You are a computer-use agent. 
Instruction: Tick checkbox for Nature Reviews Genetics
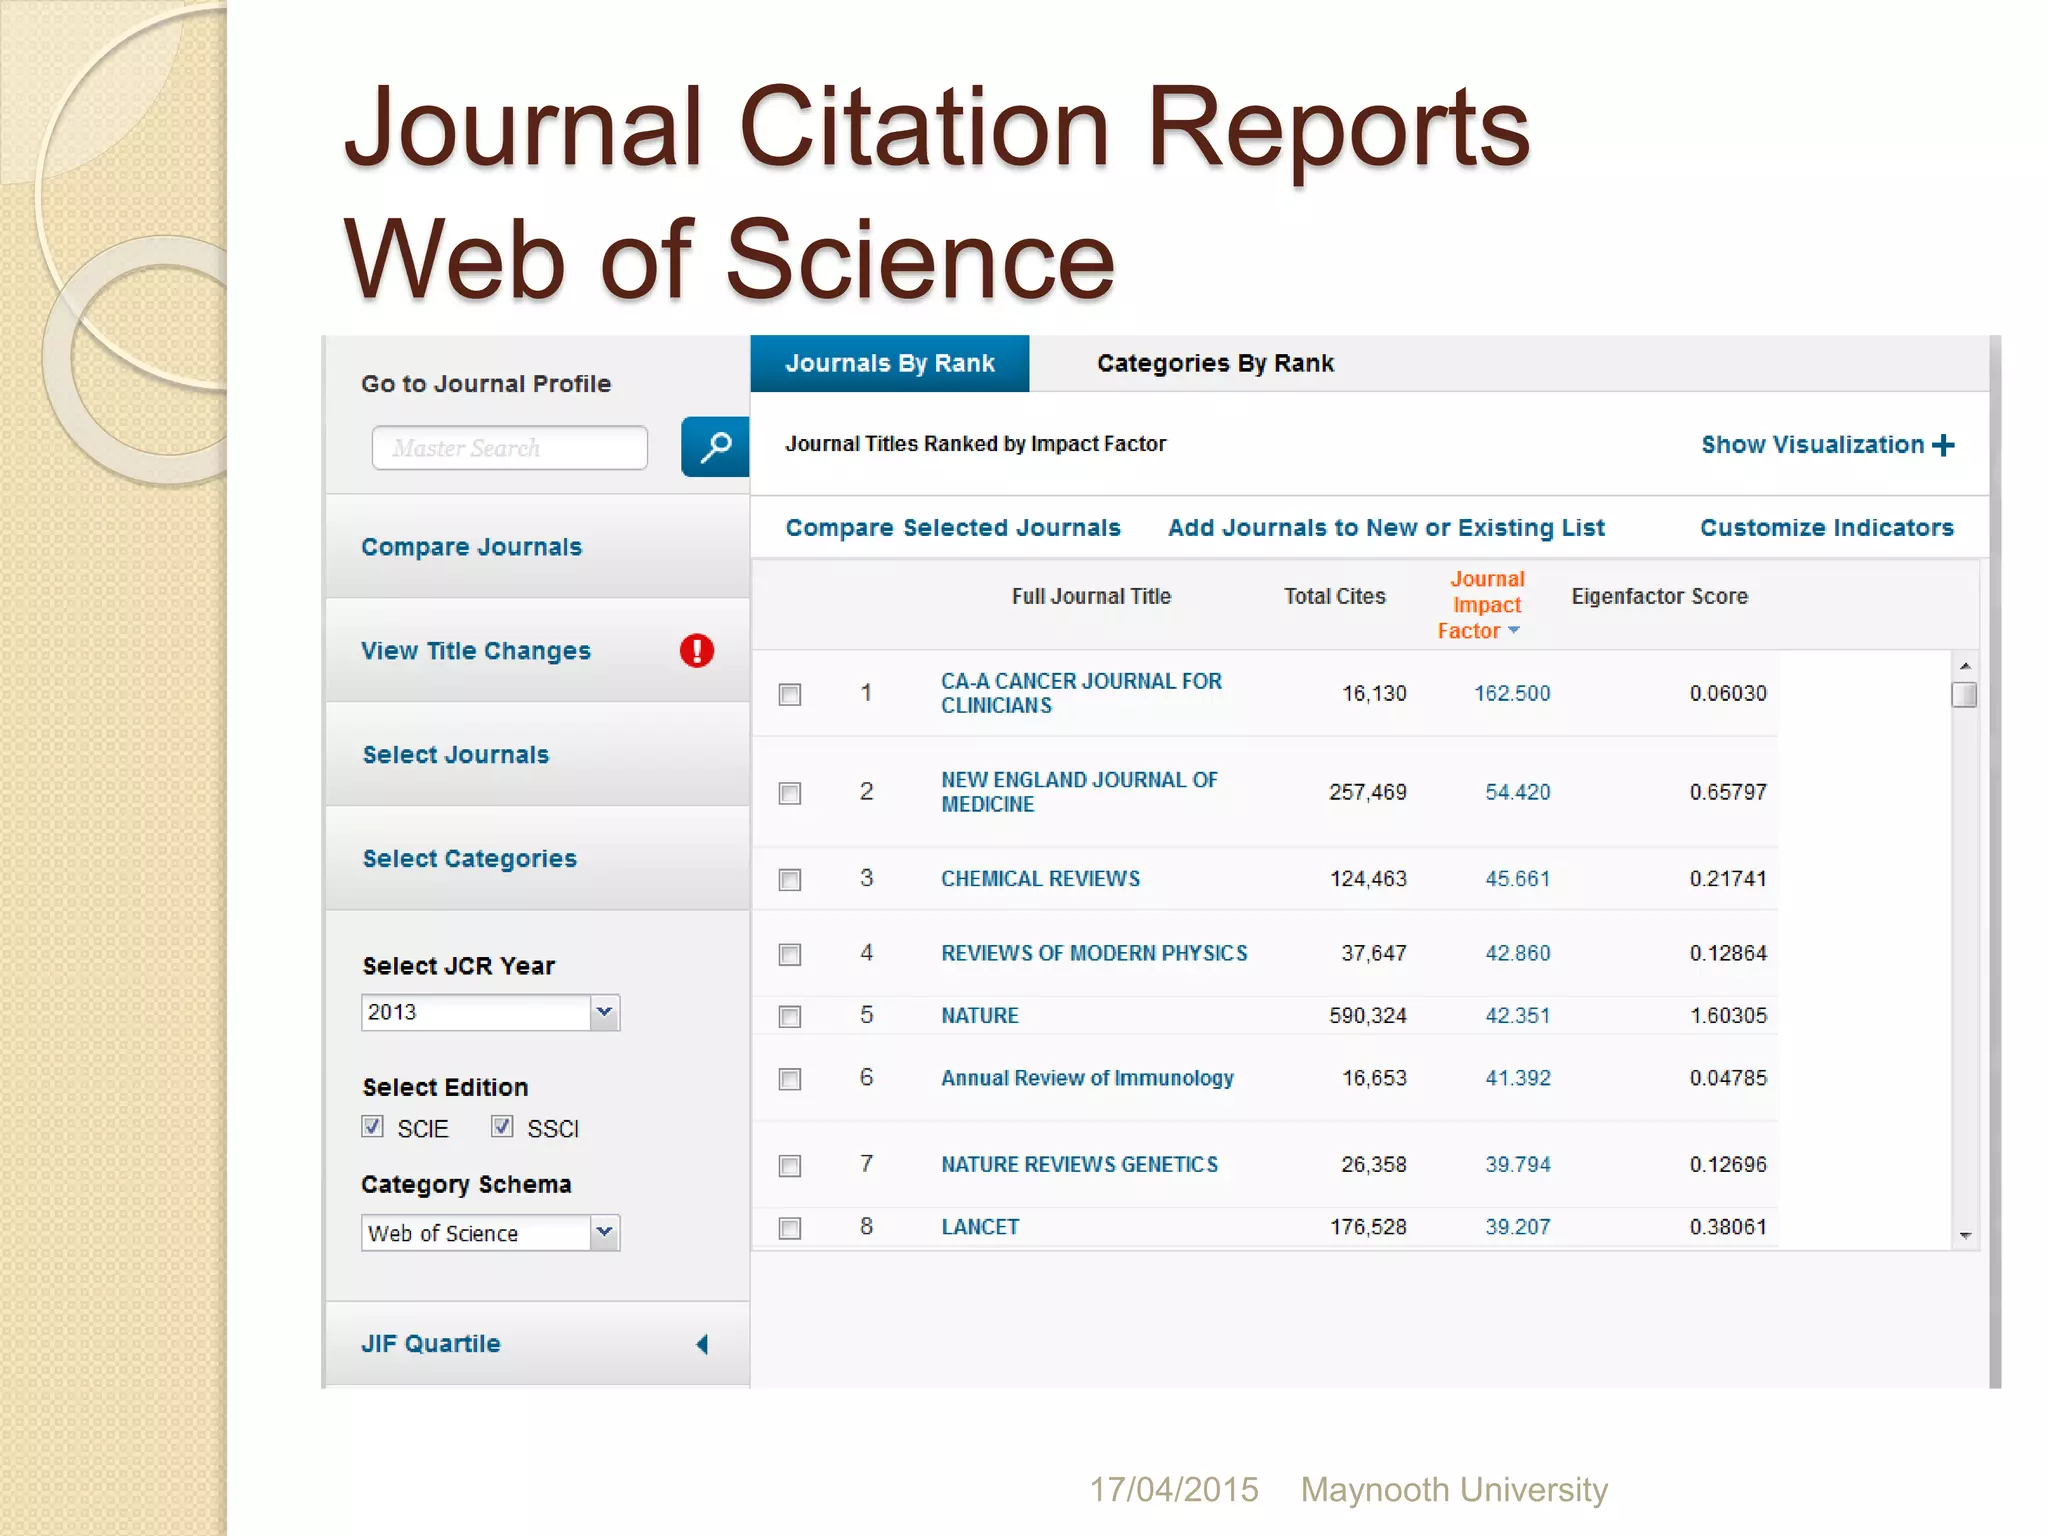(790, 1166)
